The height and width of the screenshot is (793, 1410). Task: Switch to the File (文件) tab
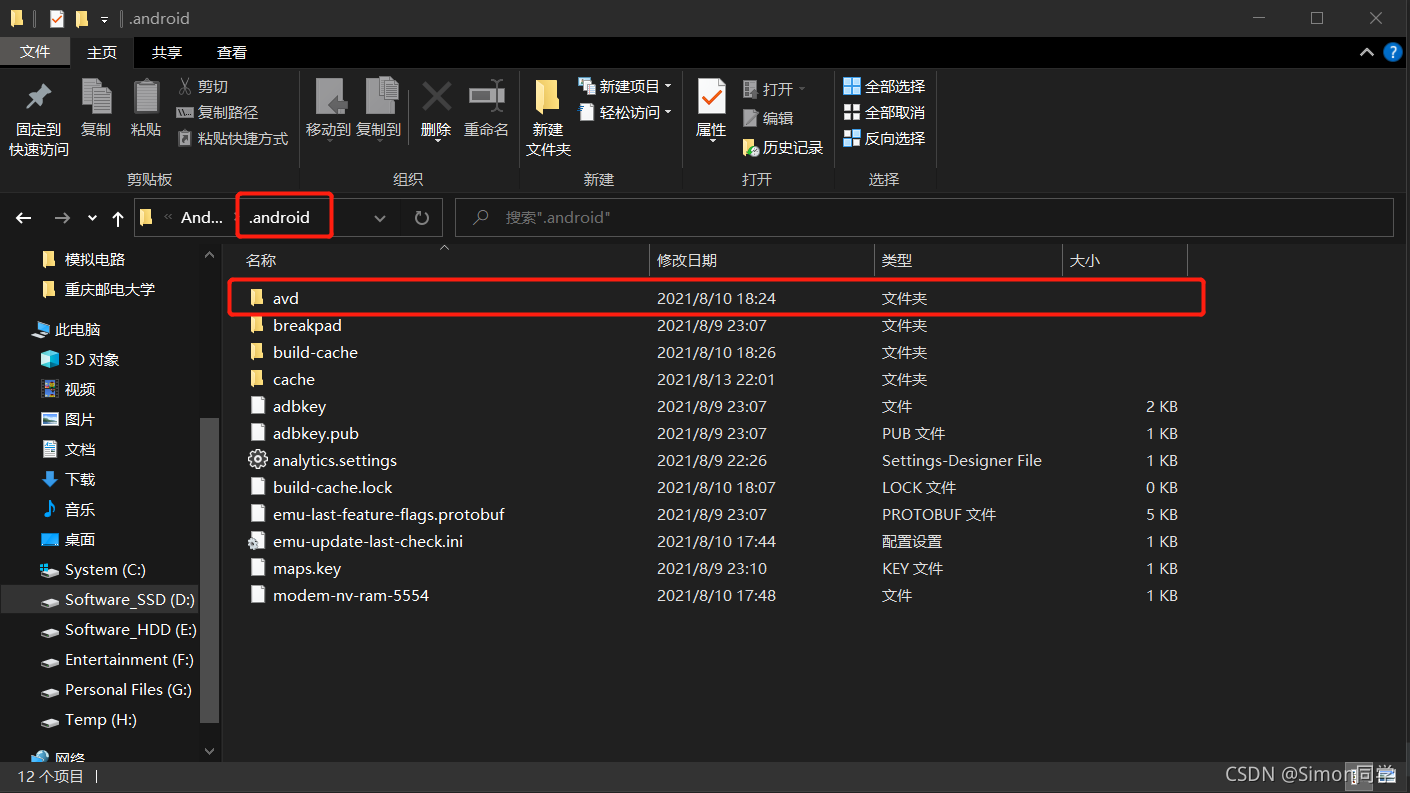[35, 52]
